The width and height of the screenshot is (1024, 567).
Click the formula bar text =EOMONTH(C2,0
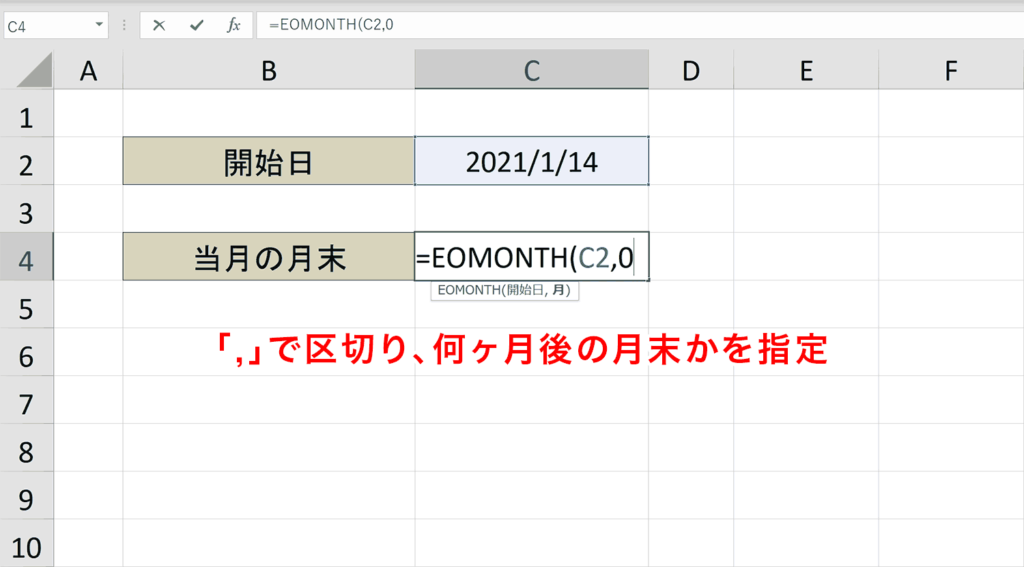[330, 25]
